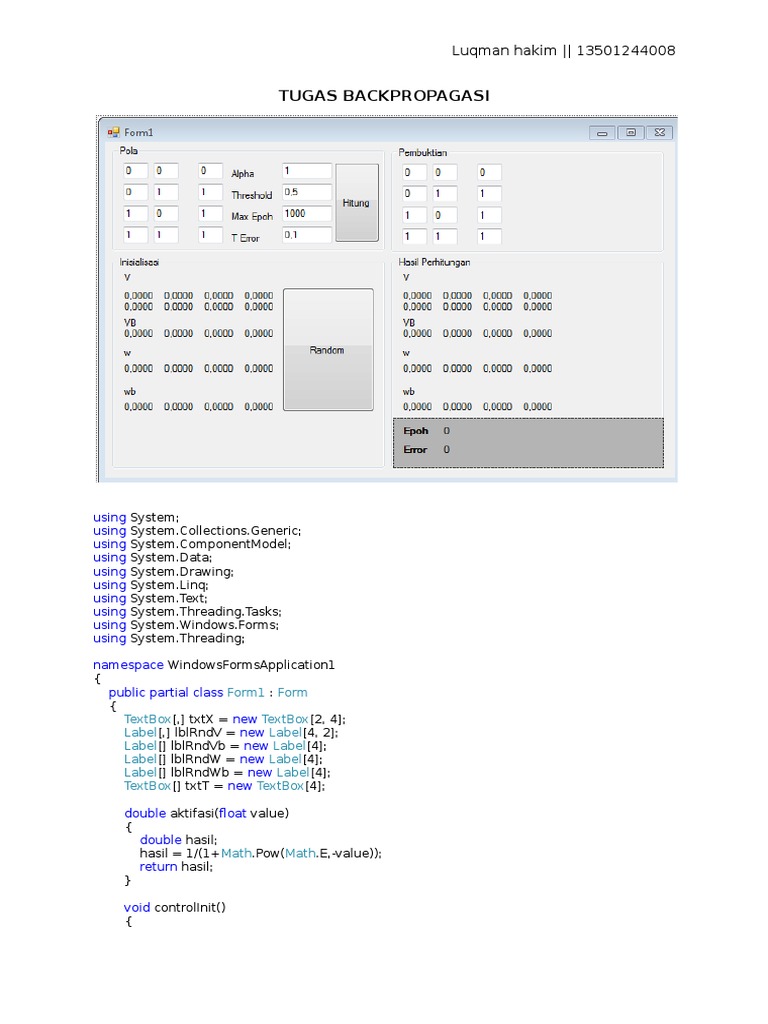Click the line 'using System.Threading.Tasks;'
Screen dimensions: 768x1024
click(x=187, y=612)
